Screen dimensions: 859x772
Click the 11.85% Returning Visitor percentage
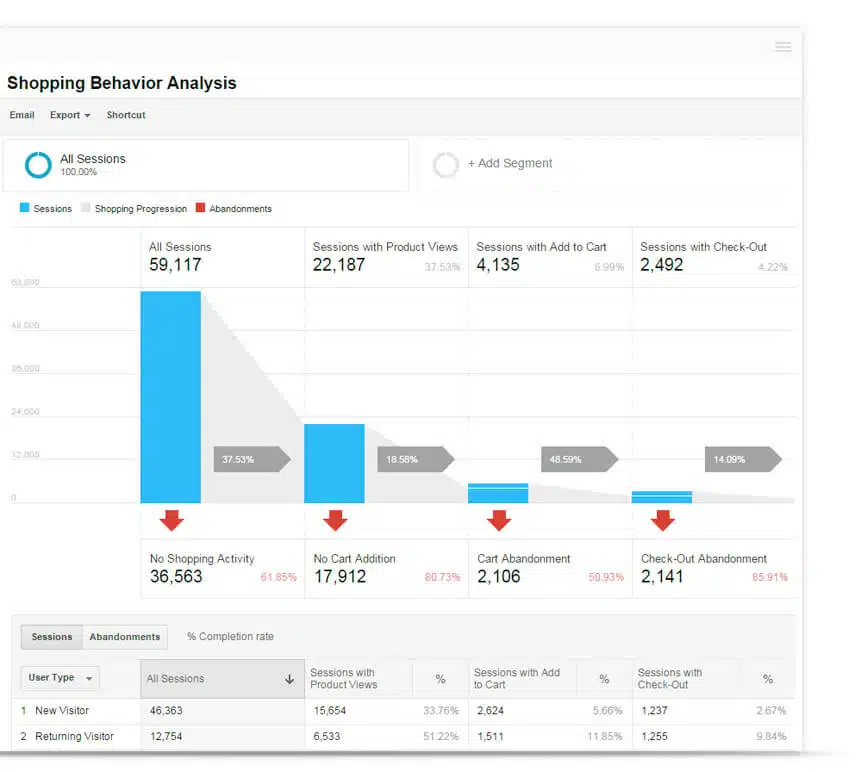click(x=605, y=736)
